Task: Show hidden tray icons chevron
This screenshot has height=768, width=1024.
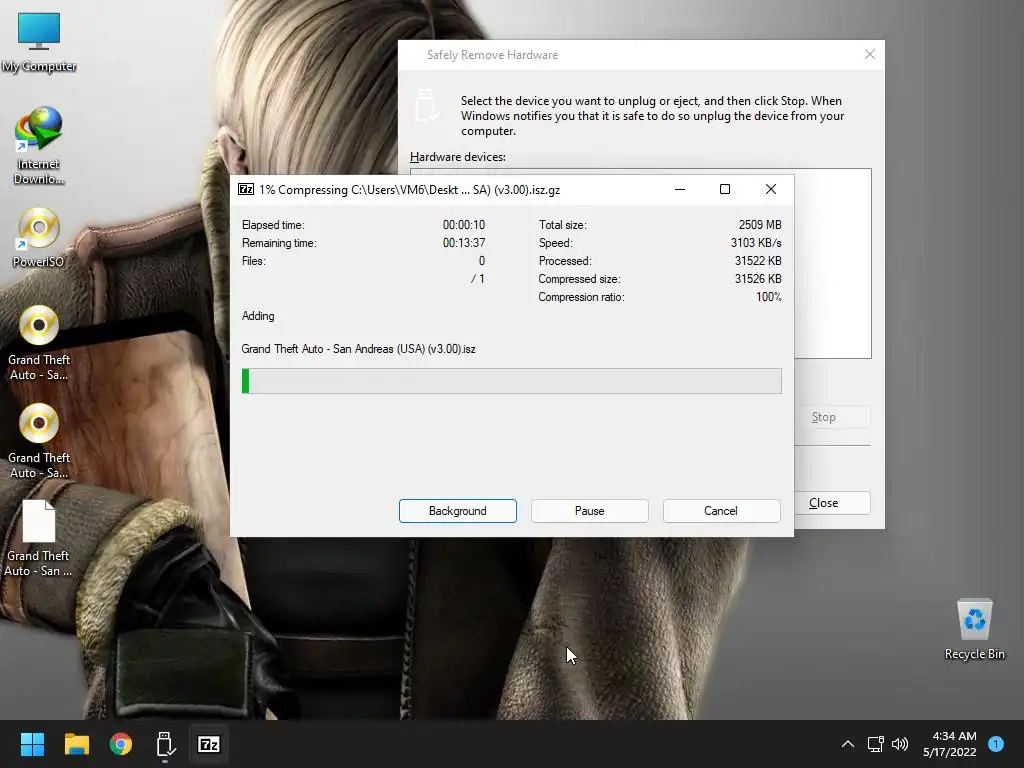Action: [x=848, y=744]
